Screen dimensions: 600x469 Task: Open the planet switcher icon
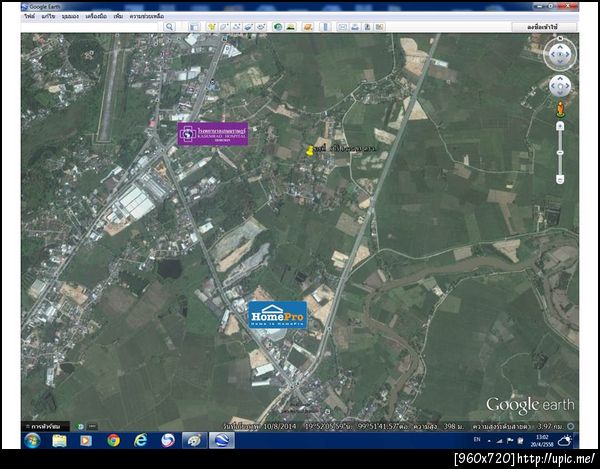point(308,27)
